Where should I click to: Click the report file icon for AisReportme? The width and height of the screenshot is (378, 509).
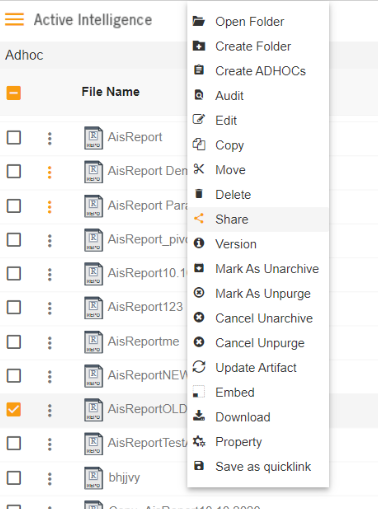pos(93,342)
